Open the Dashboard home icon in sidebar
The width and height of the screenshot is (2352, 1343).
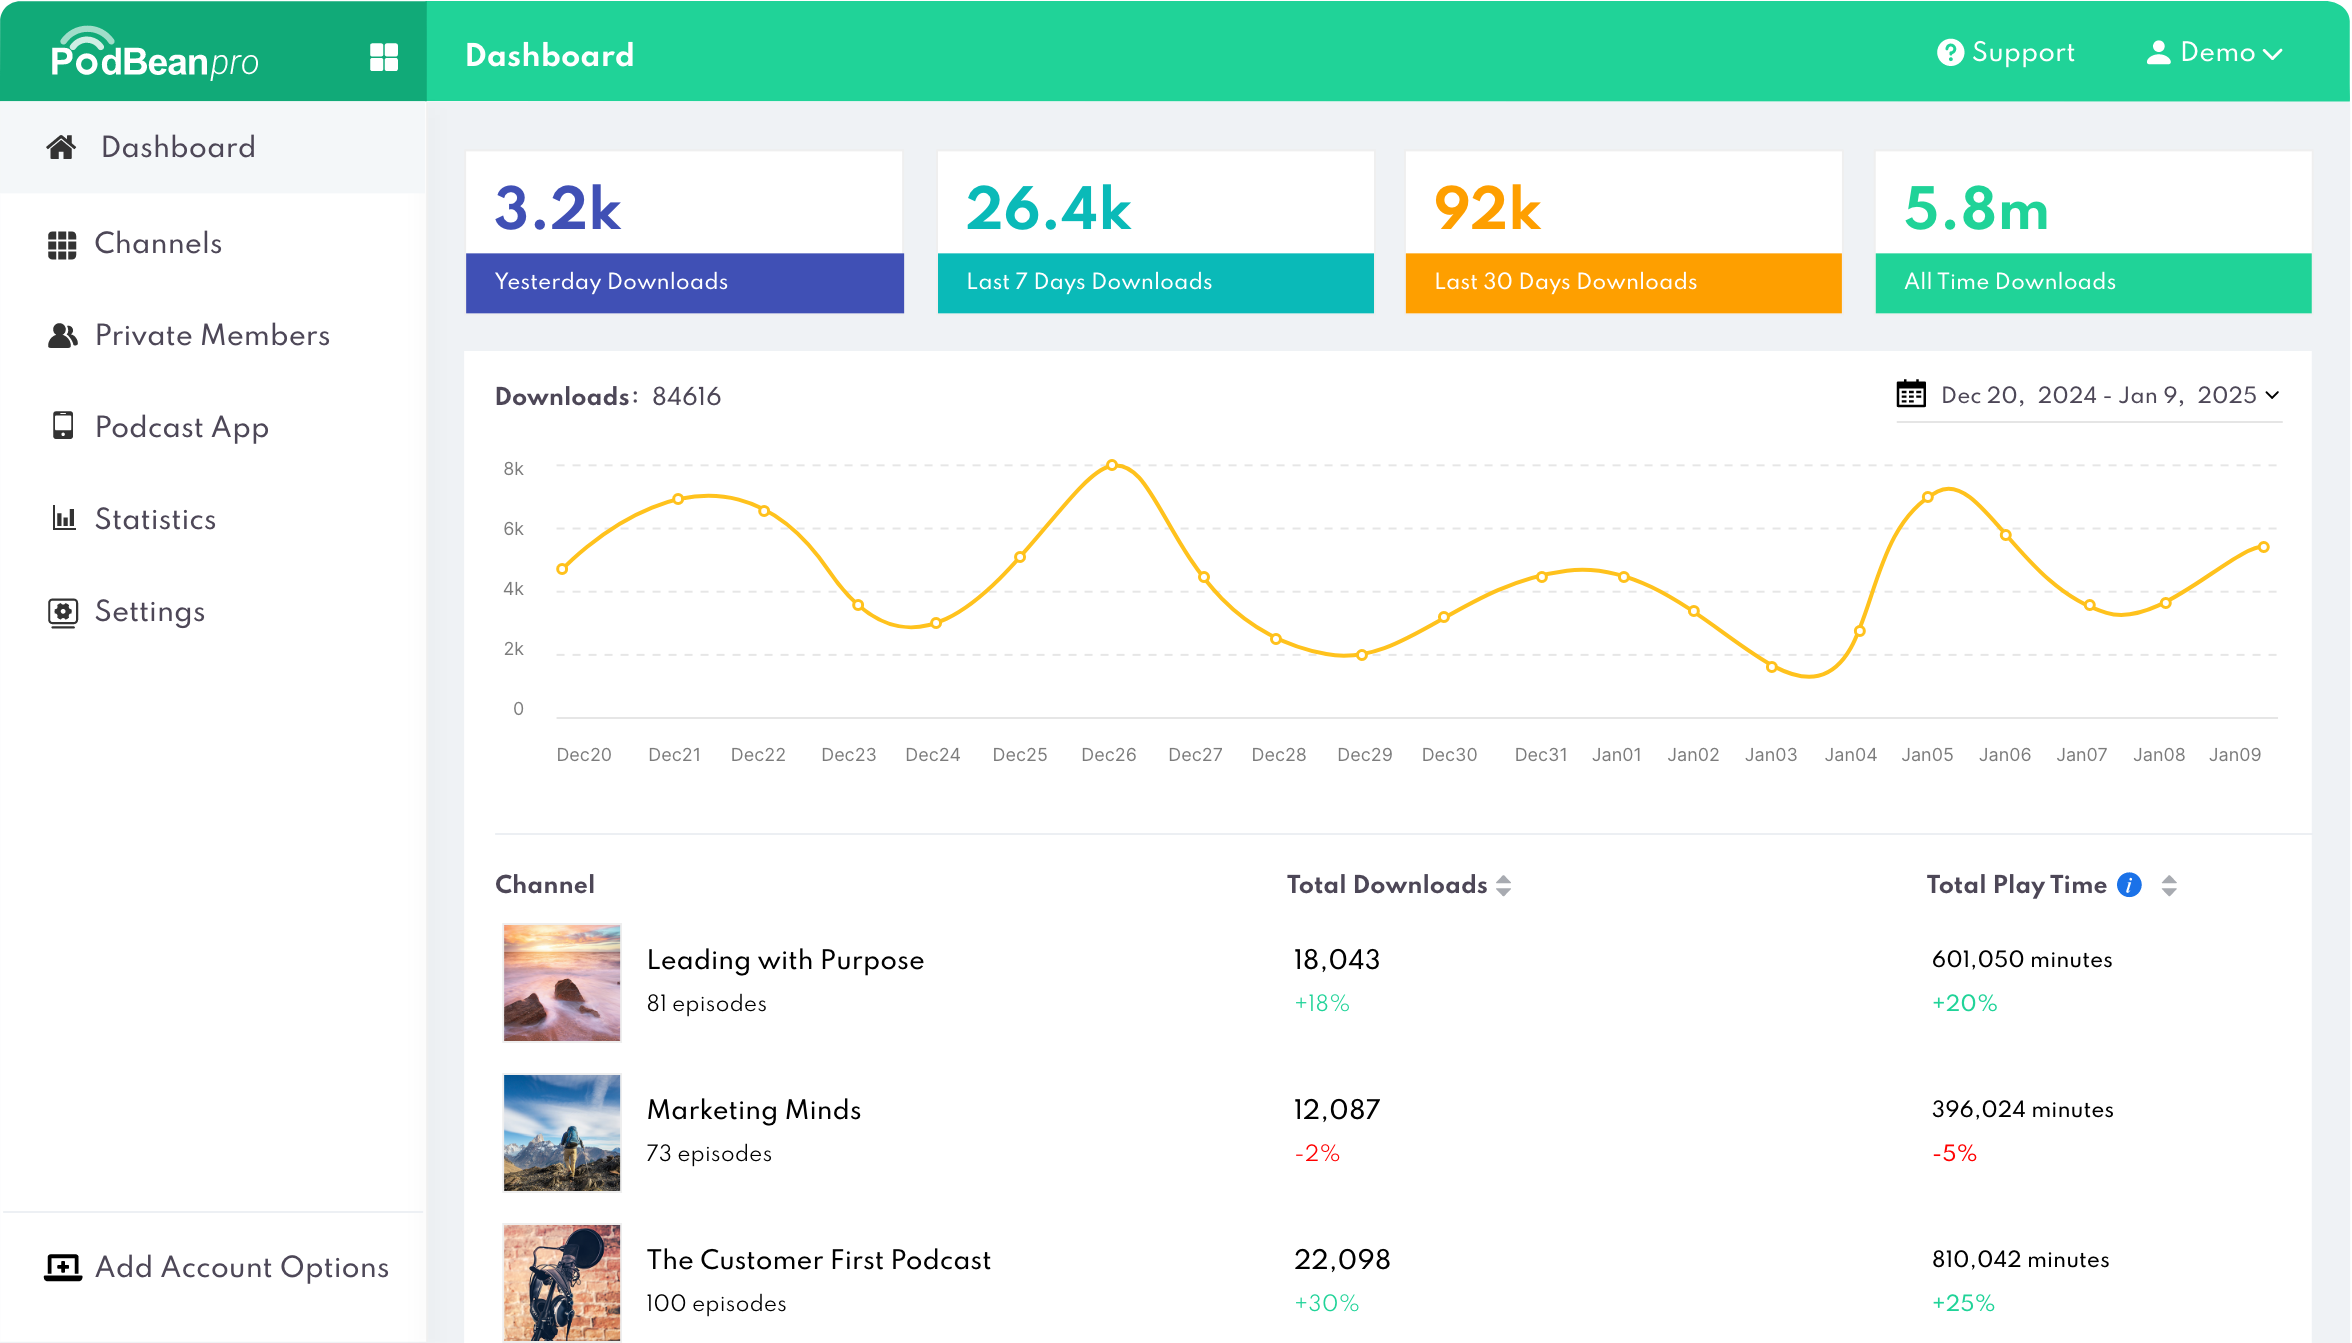[x=62, y=147]
